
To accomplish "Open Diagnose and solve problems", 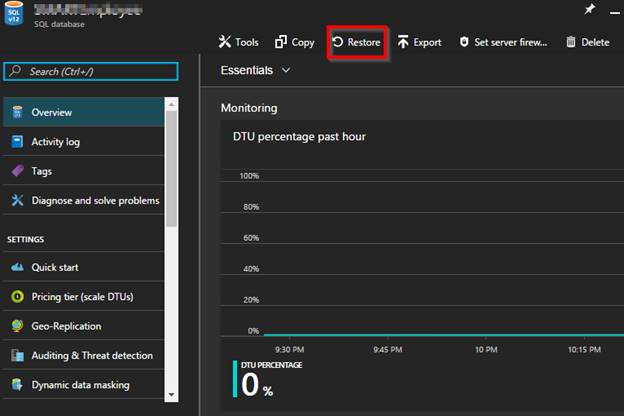I will tap(95, 200).
